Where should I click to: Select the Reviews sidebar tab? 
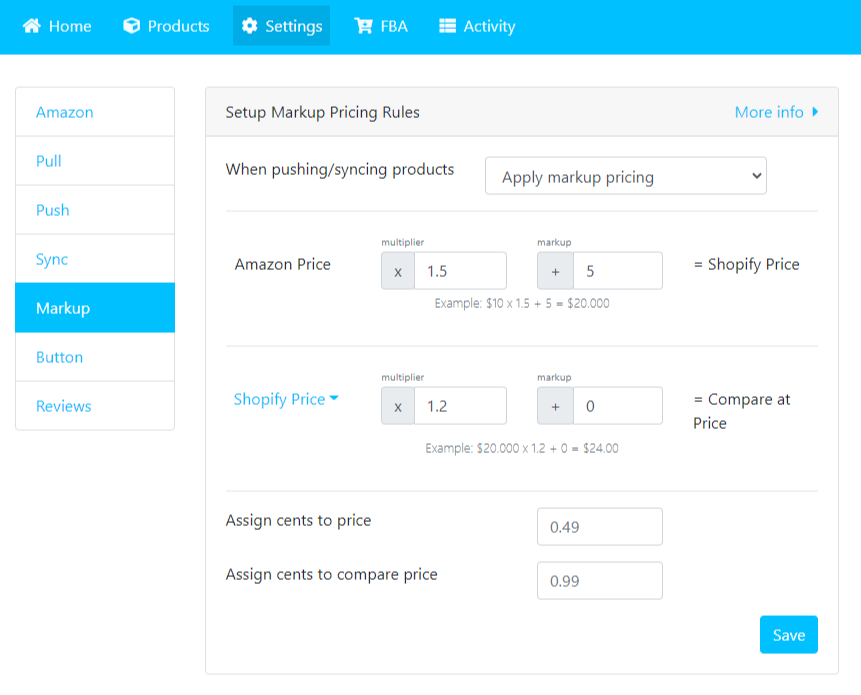click(95, 406)
